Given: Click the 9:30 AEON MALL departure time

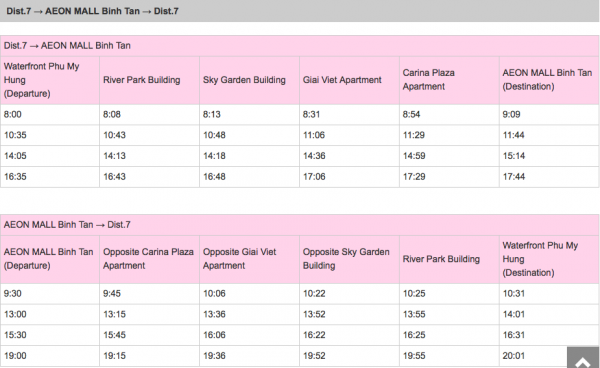Looking at the screenshot, I should click(50, 293).
